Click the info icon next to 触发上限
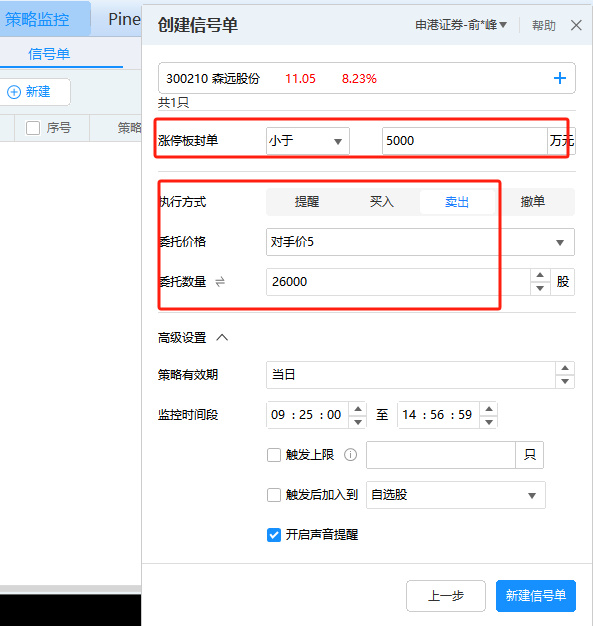The image size is (593, 626). (351, 455)
